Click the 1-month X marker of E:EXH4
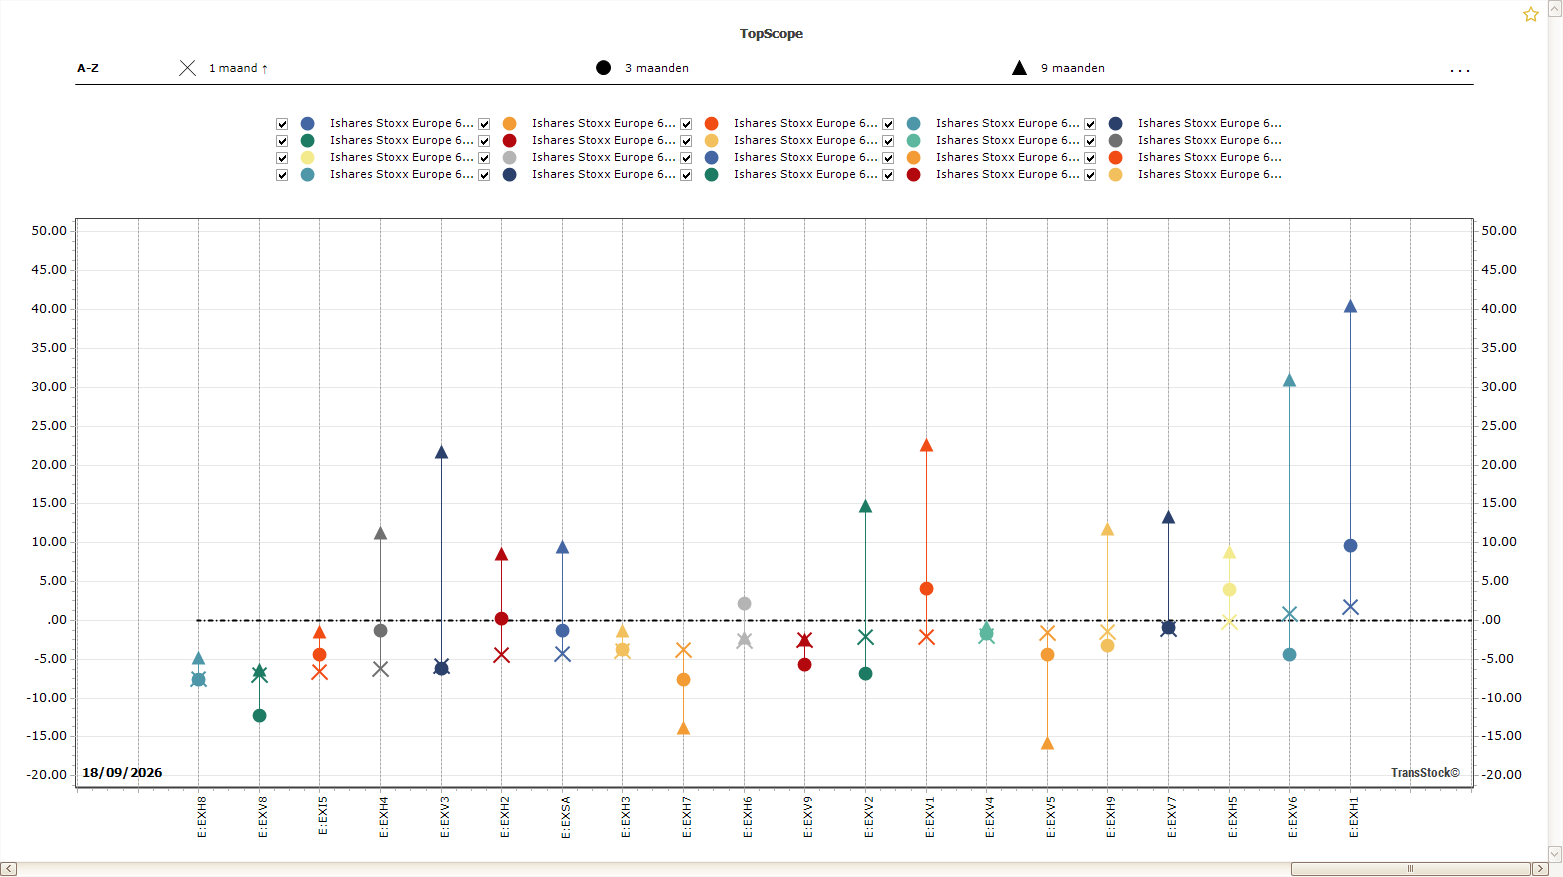 click(380, 669)
